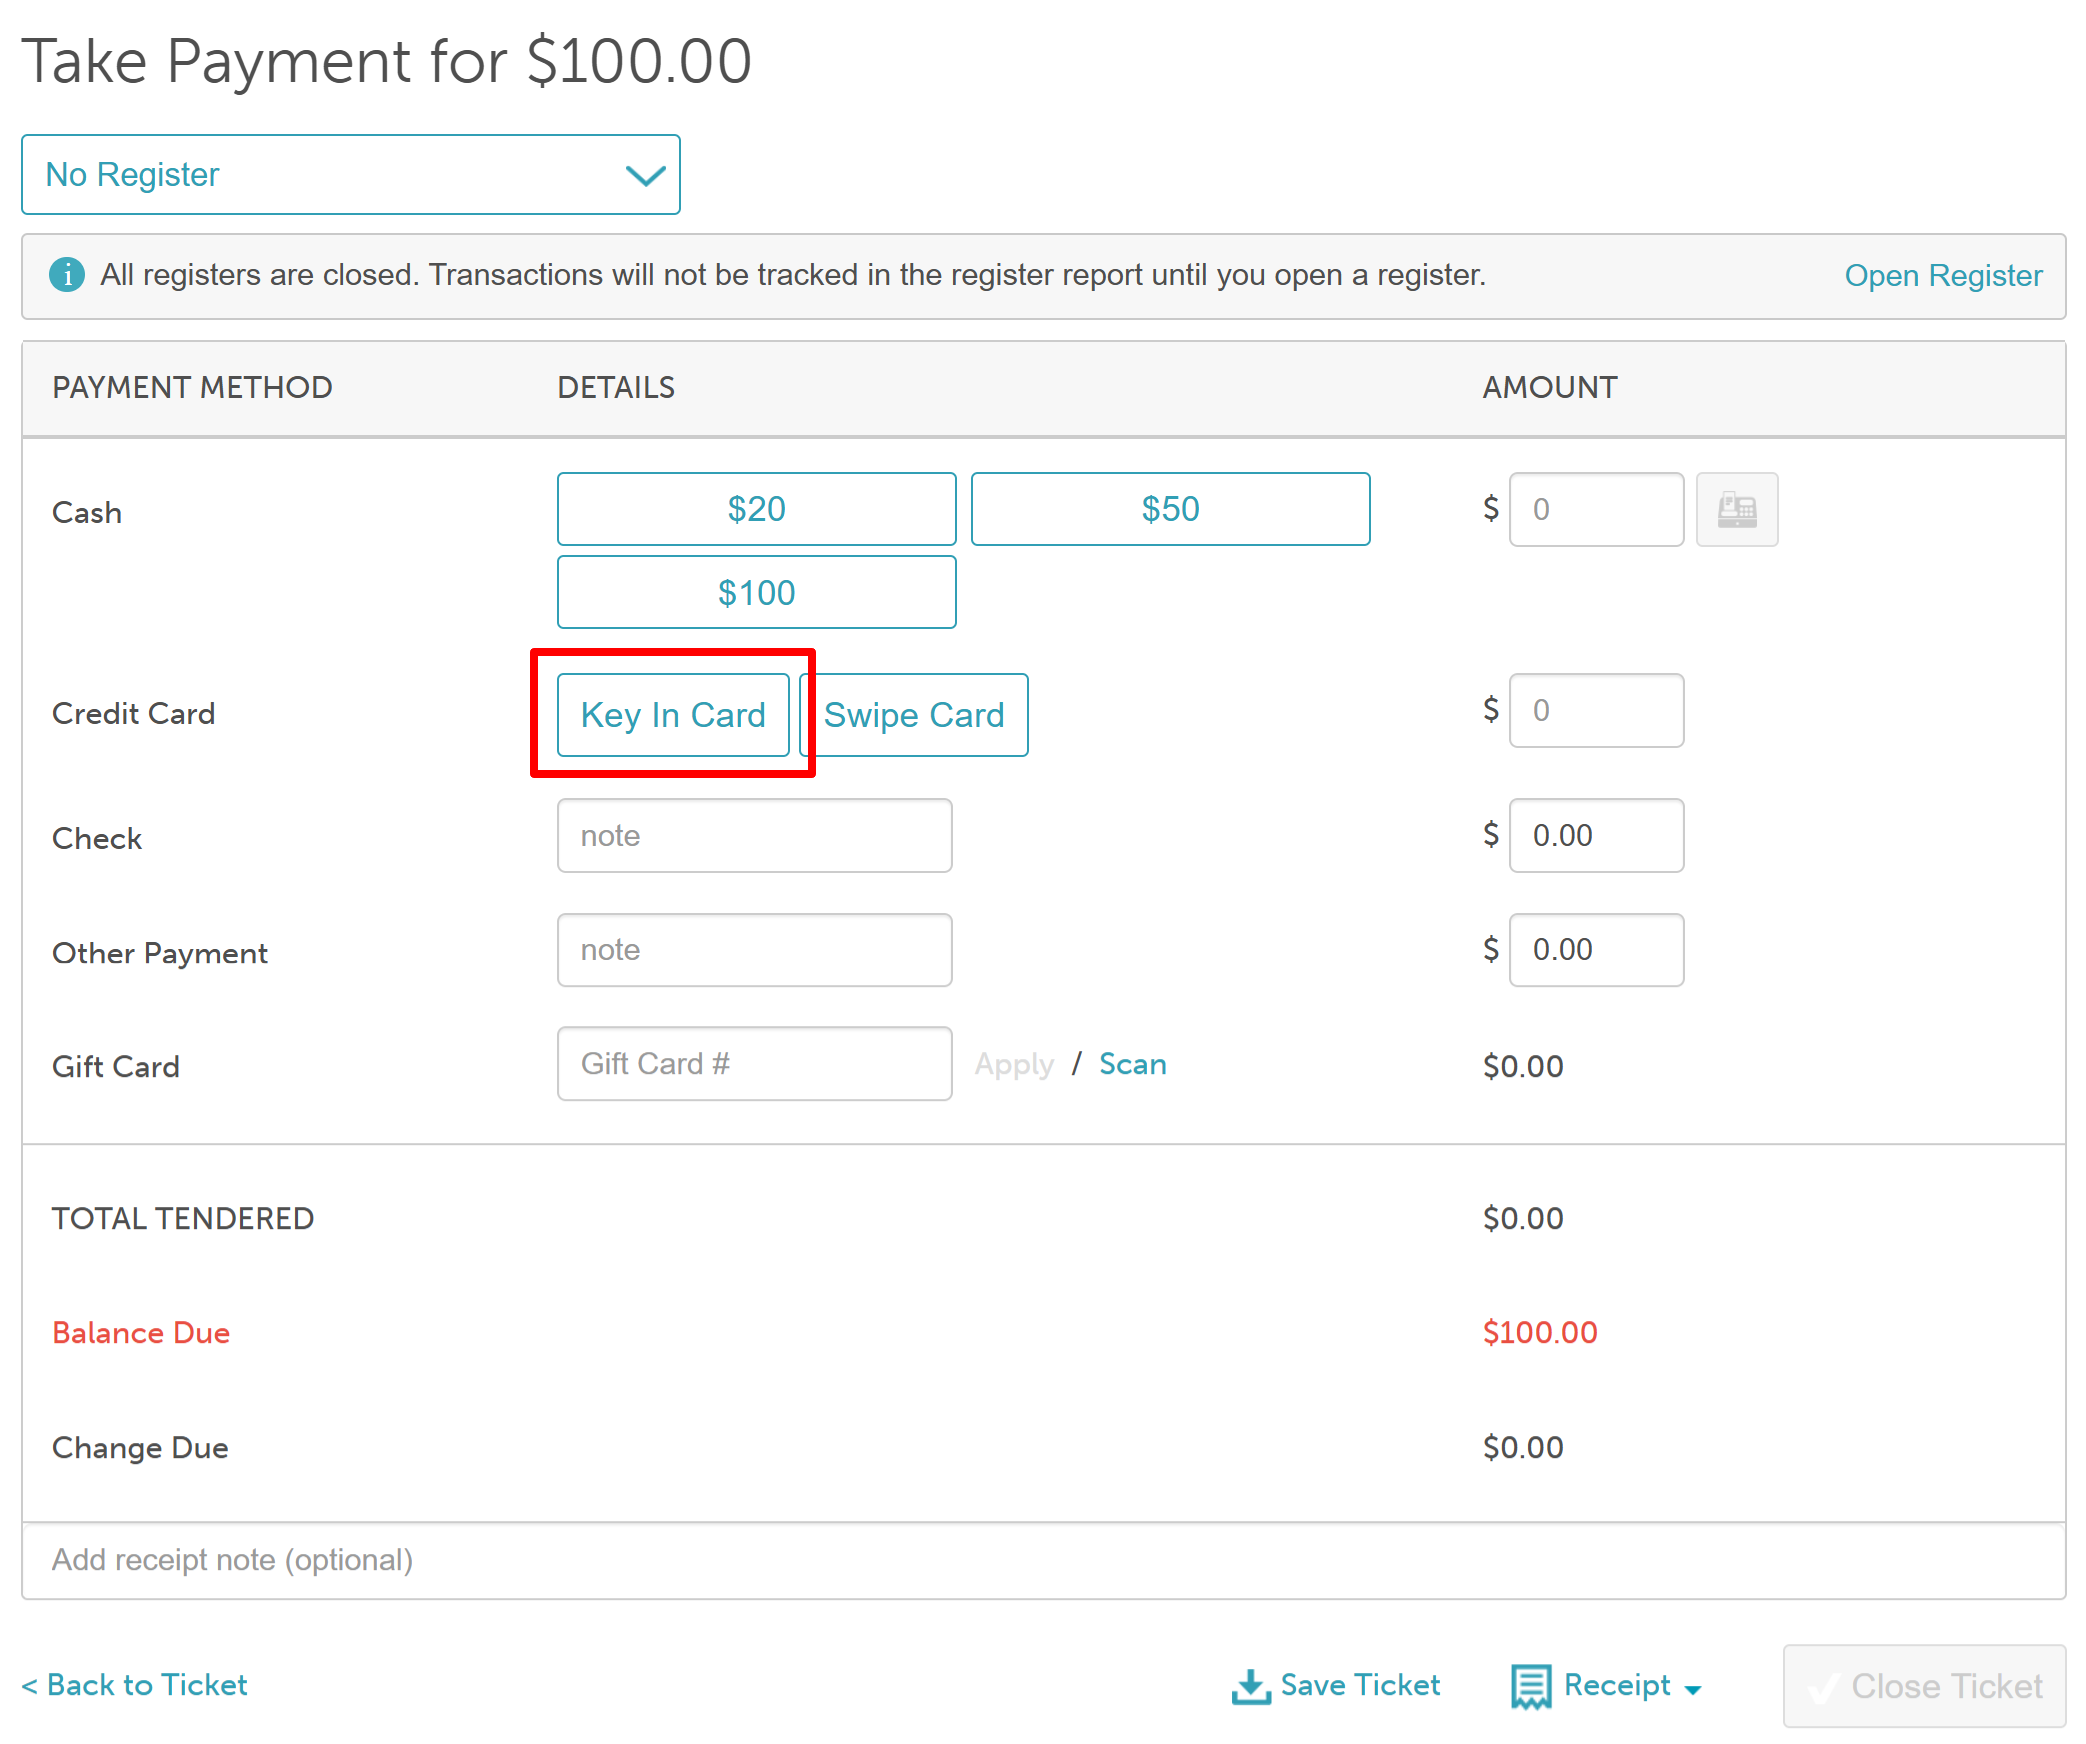Click the Save Ticket download icon
Screen dimensions: 2086x1744
[x=1250, y=1686]
